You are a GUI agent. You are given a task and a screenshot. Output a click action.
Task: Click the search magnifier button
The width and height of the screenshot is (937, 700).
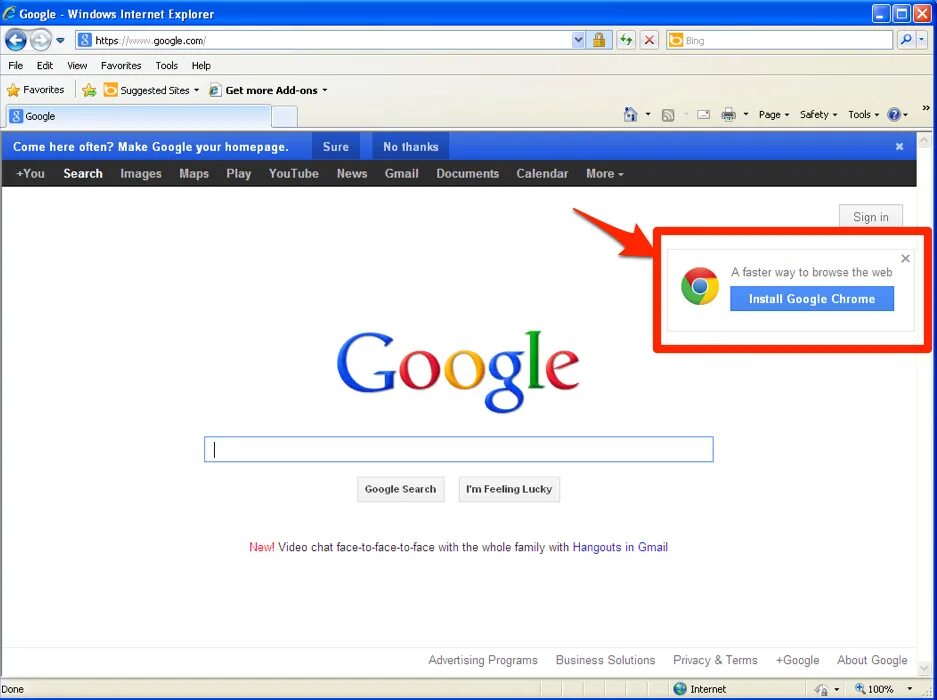[906, 41]
